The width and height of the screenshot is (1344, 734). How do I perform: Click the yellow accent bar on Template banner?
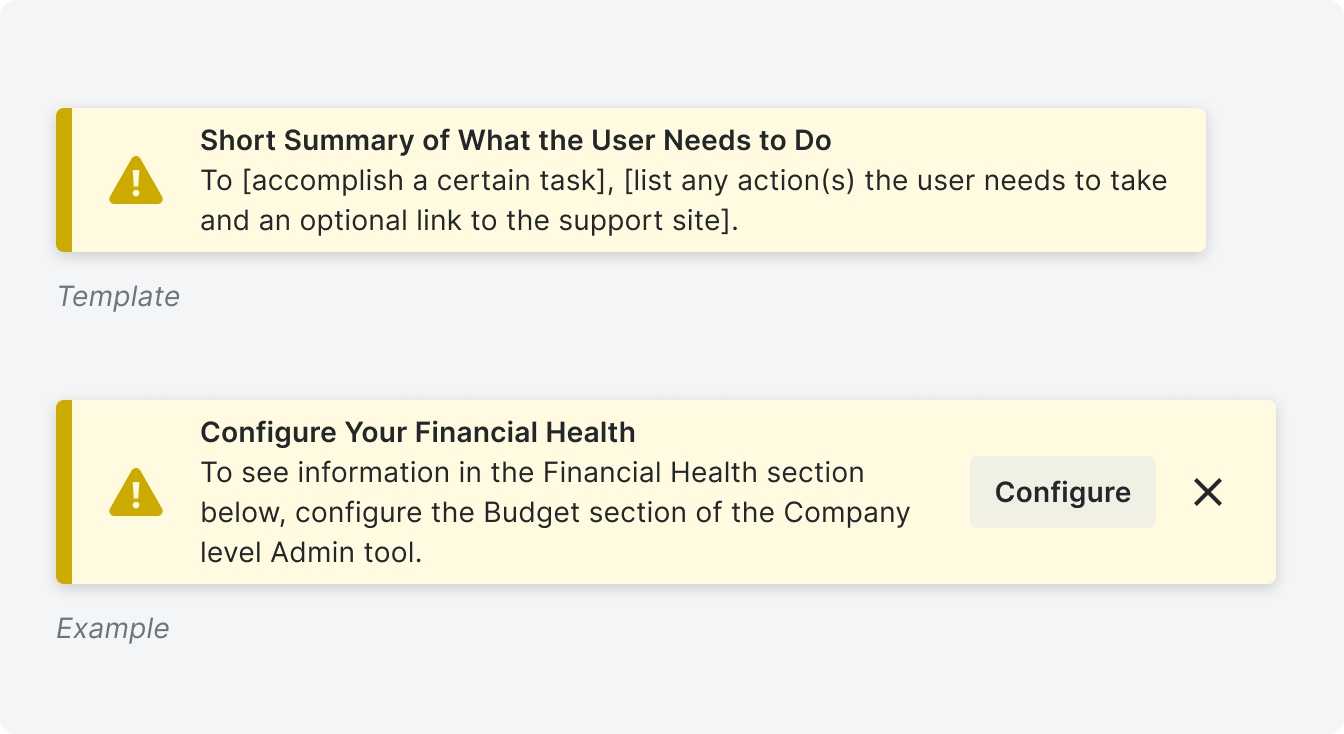(64, 180)
